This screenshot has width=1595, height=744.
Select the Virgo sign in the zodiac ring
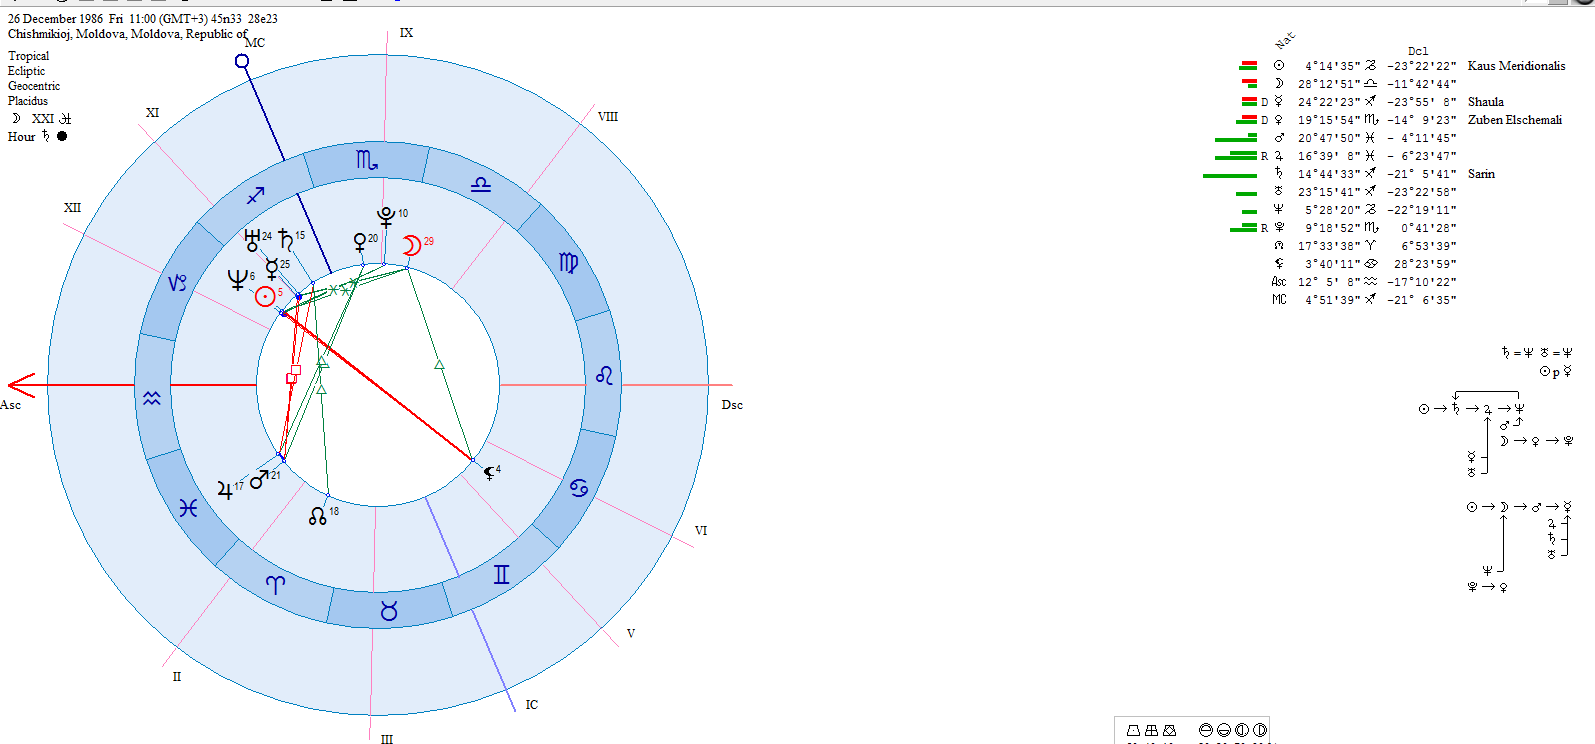[x=568, y=263]
